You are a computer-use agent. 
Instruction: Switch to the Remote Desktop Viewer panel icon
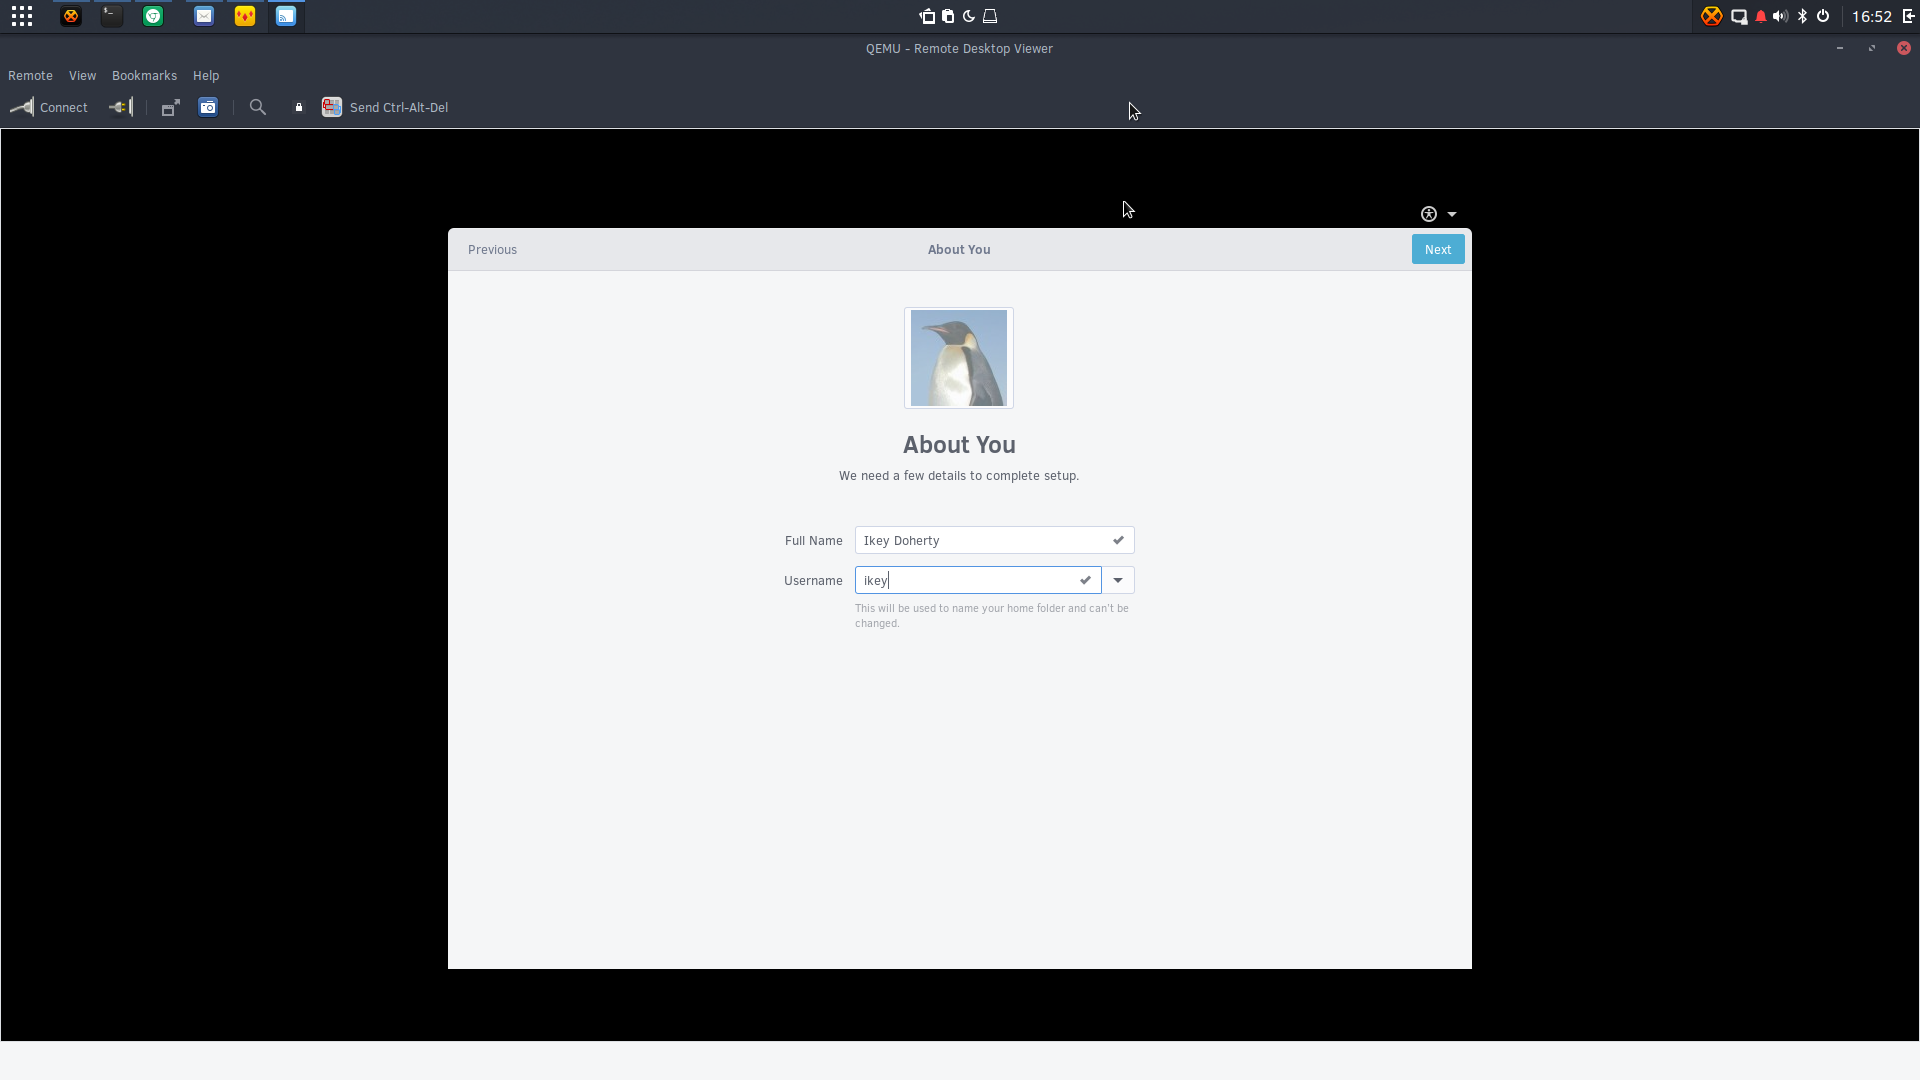click(x=286, y=16)
